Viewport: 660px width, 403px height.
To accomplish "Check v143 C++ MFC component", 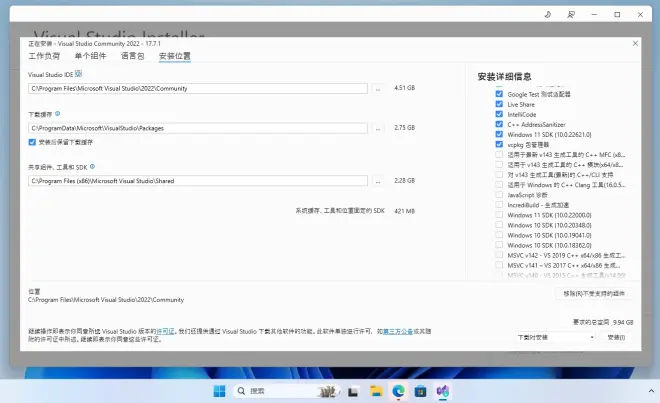I will pos(499,155).
